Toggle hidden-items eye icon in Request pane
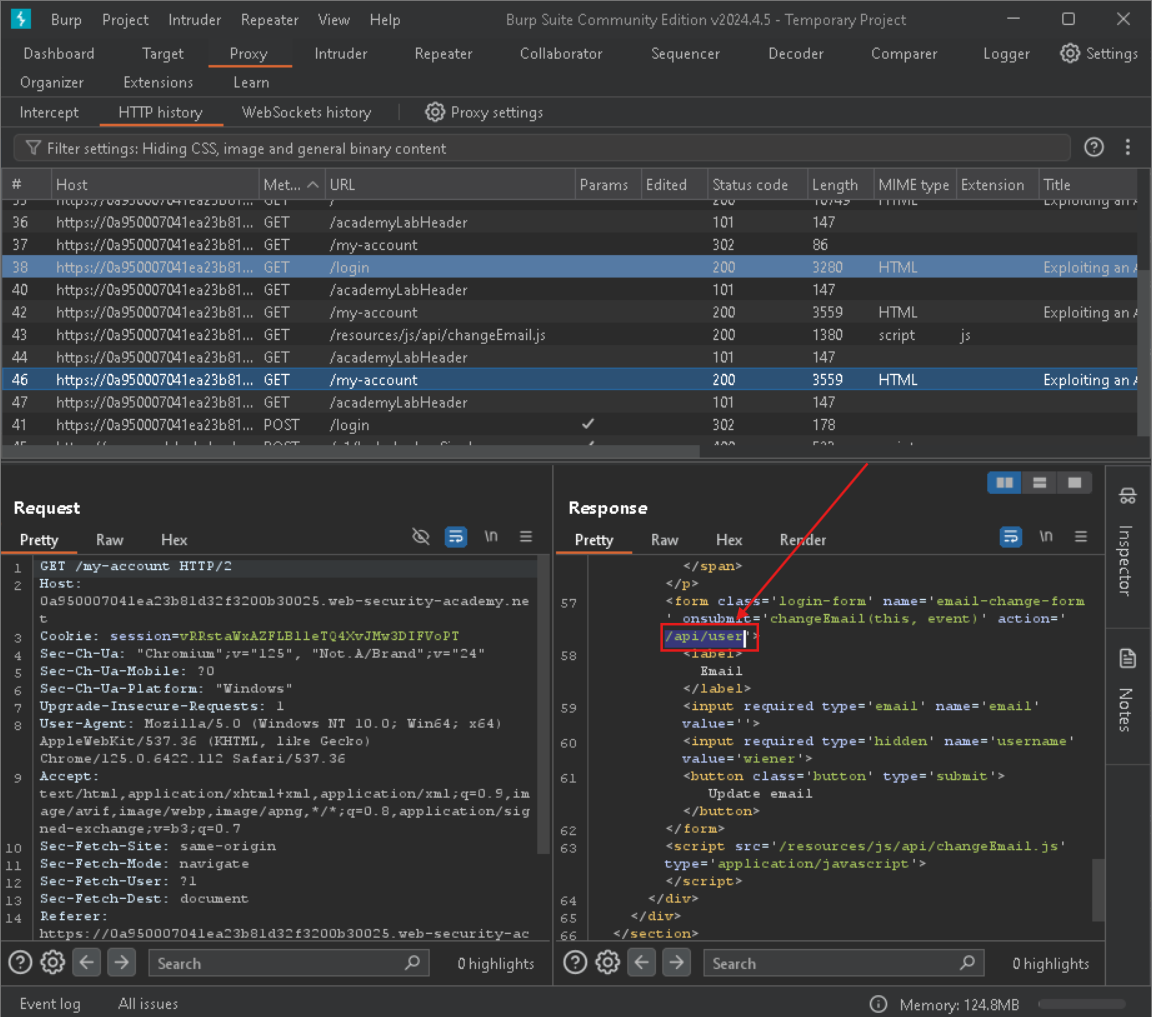Viewport: 1152px width, 1017px height. click(421, 537)
